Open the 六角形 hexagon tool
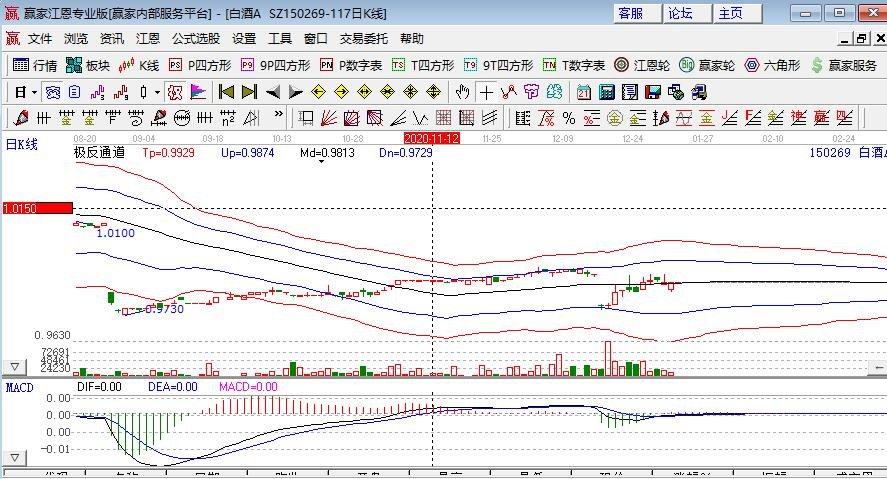Viewport: 887px width, 479px height. 772,66
